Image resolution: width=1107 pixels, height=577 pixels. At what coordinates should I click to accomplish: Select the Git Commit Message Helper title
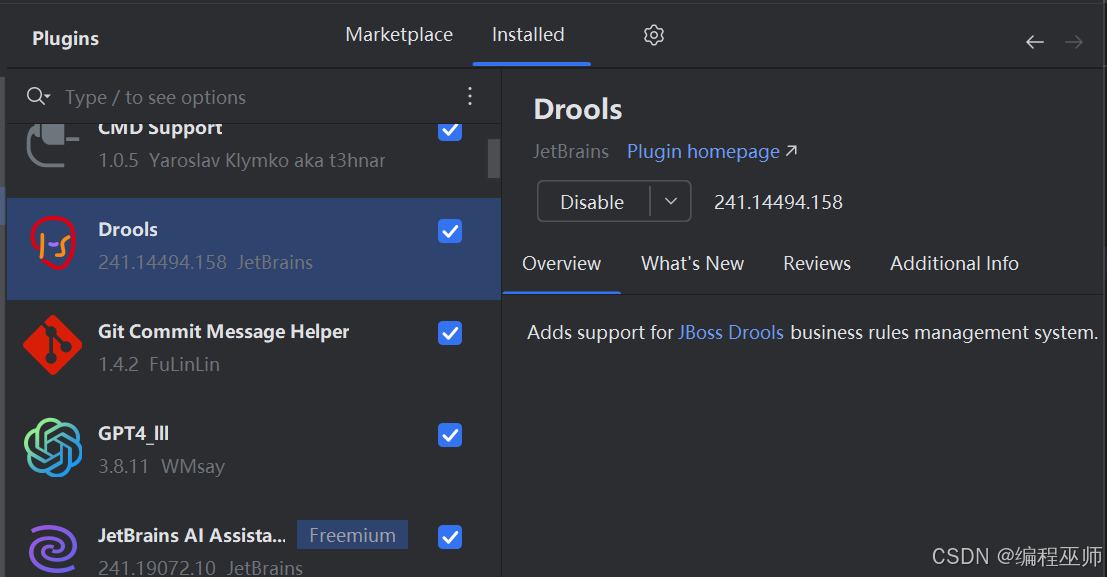pyautogui.click(x=223, y=332)
